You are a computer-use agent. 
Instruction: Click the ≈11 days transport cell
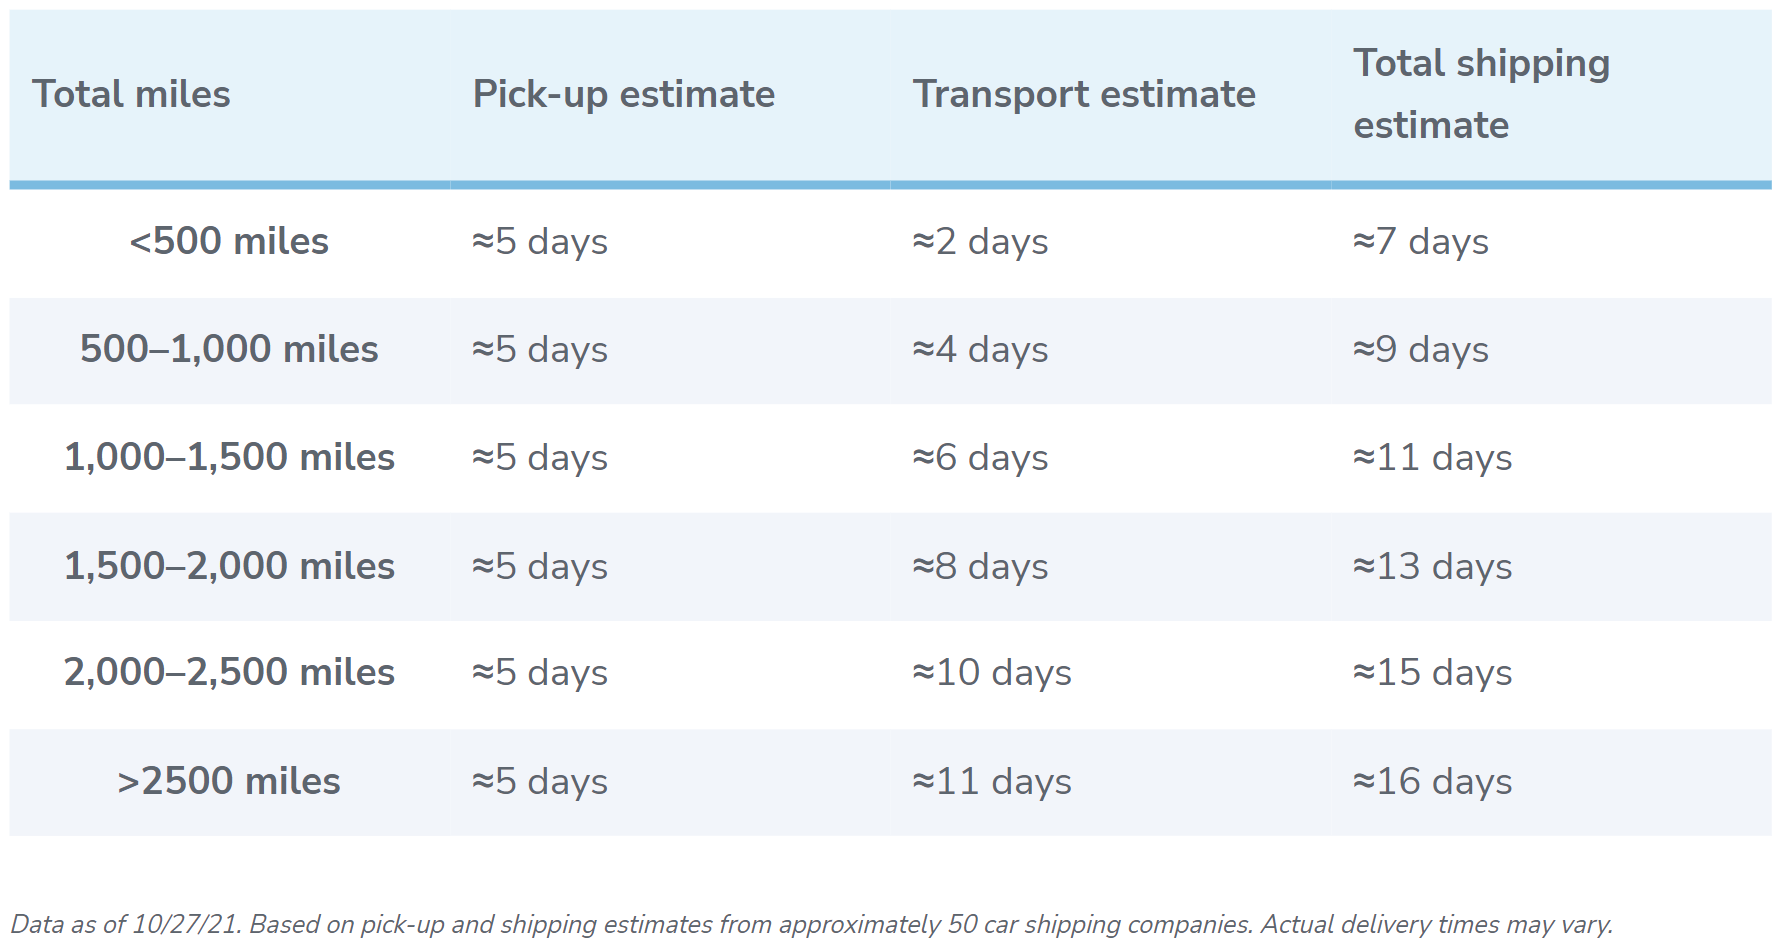pos(992,782)
